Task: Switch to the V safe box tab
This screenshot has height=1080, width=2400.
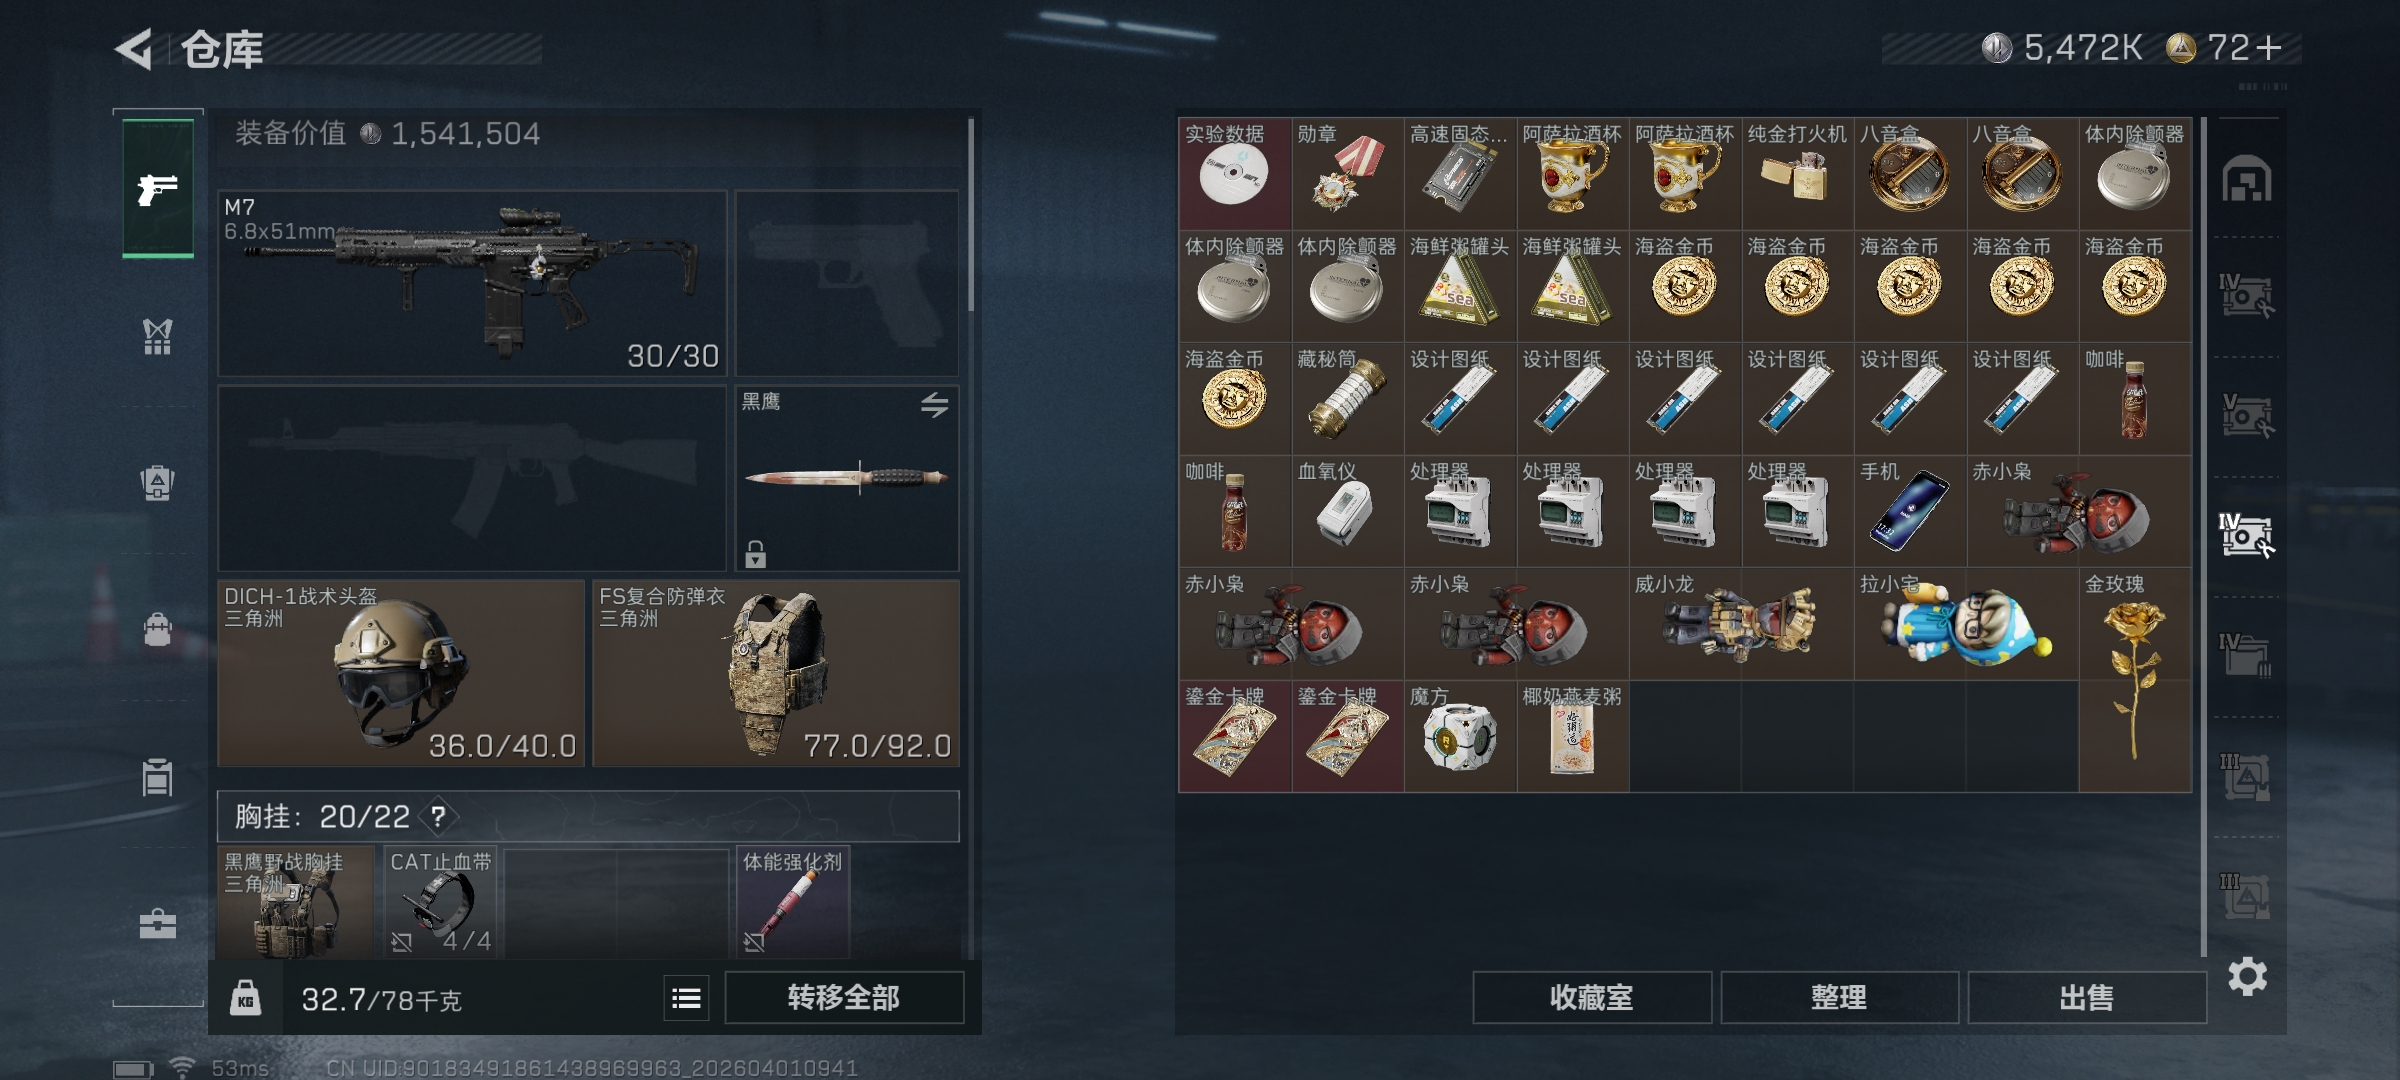Action: tap(2246, 415)
